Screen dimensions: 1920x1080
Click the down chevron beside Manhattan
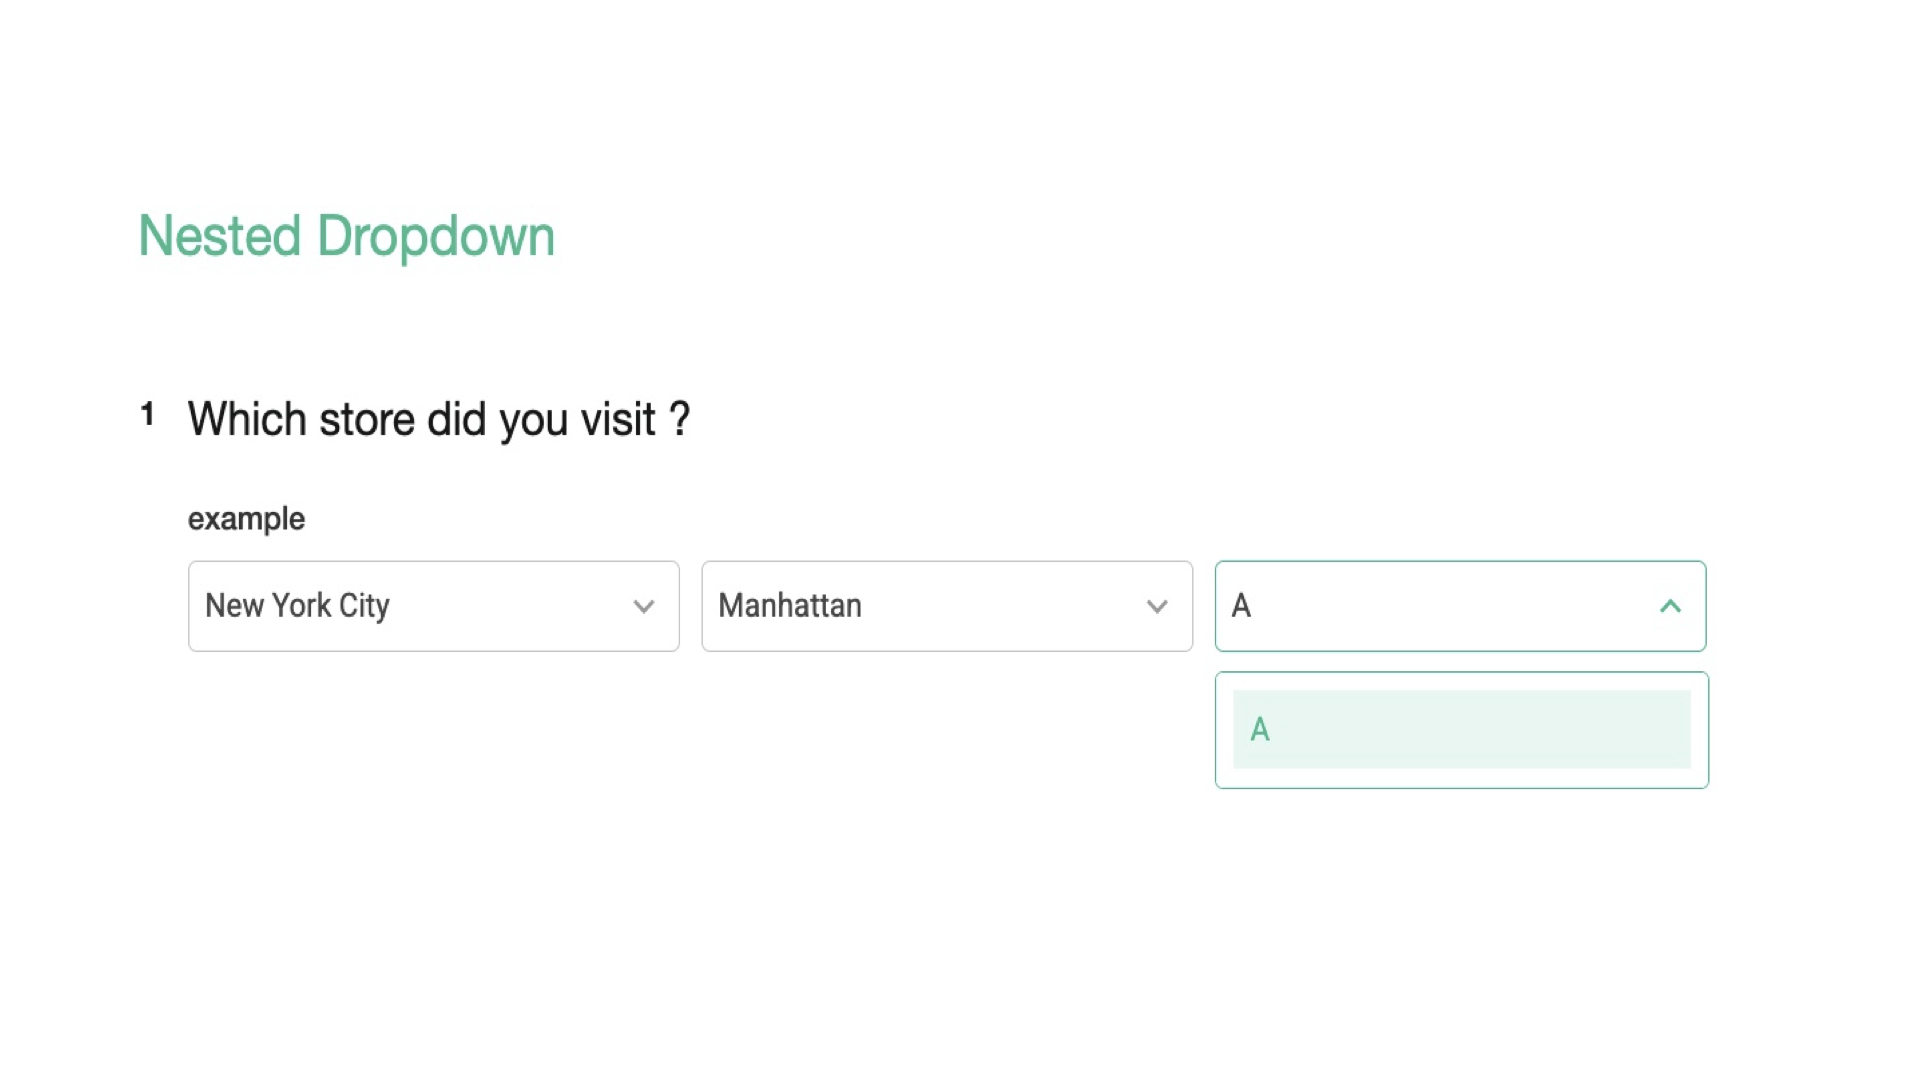click(x=1157, y=607)
